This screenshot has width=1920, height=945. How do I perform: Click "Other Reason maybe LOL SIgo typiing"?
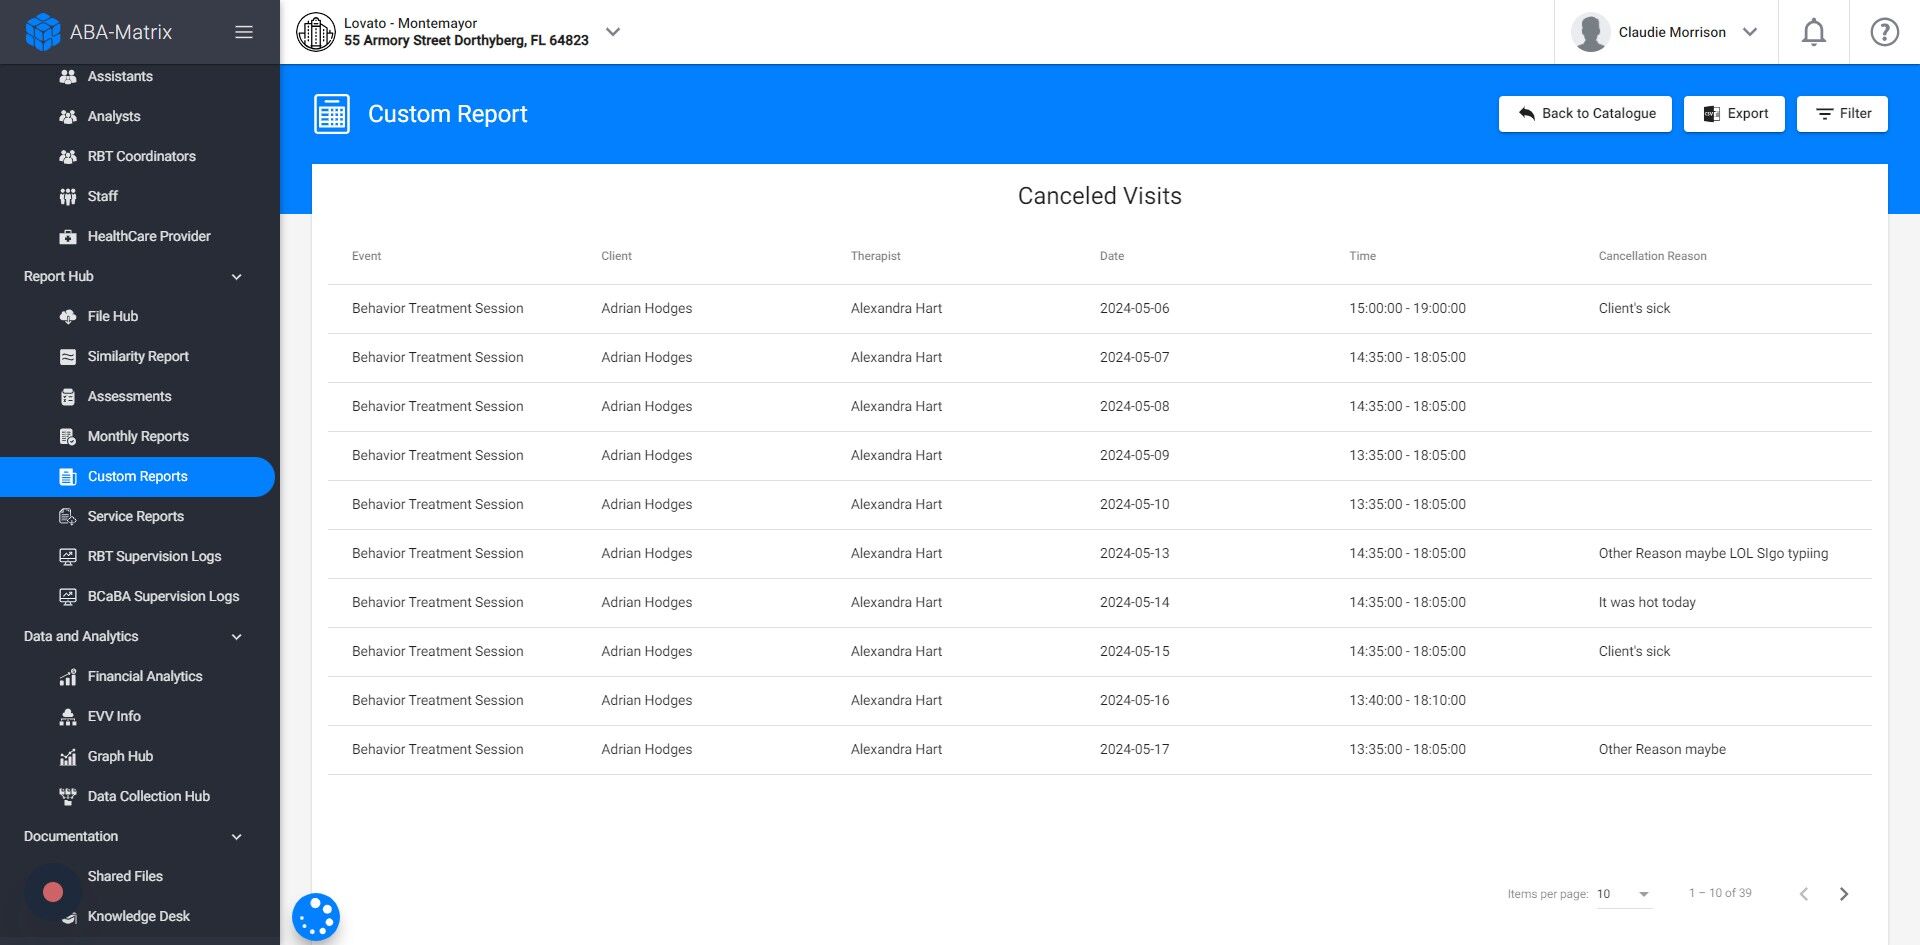[x=1713, y=554]
